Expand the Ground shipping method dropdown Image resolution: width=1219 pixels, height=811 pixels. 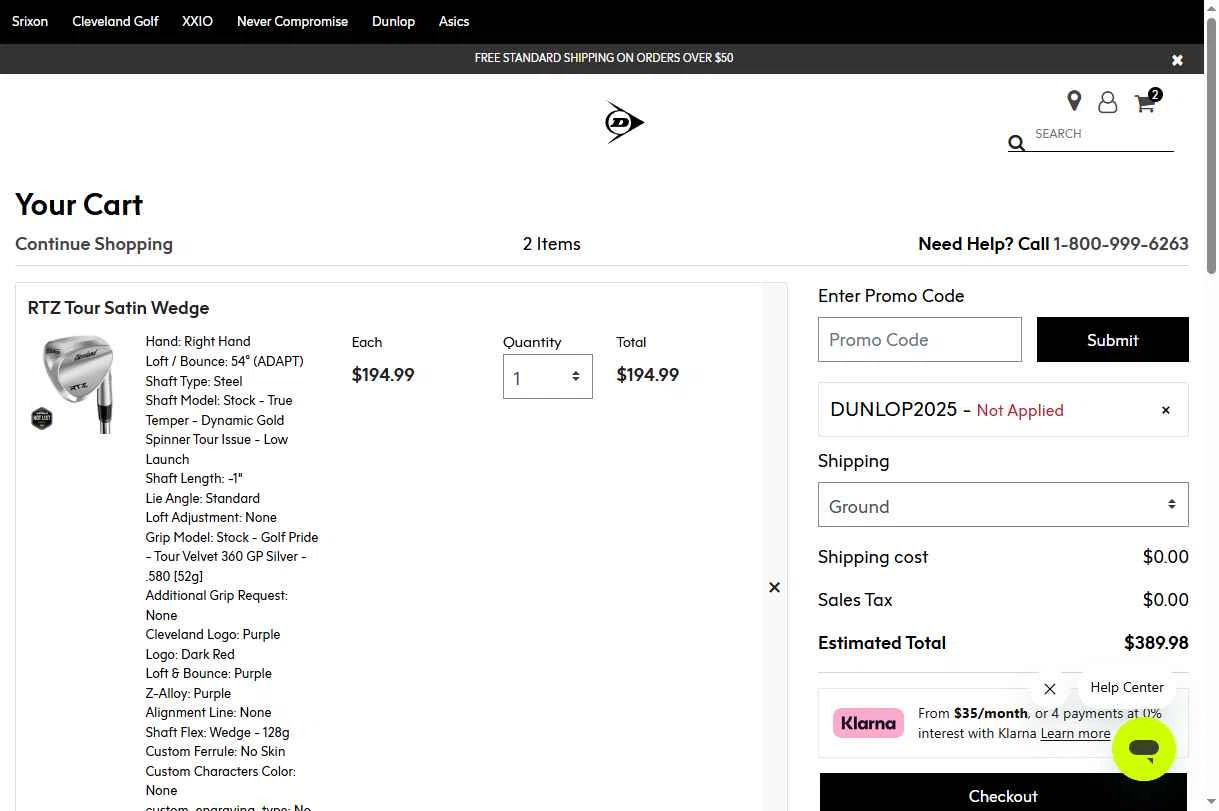[1003, 505]
